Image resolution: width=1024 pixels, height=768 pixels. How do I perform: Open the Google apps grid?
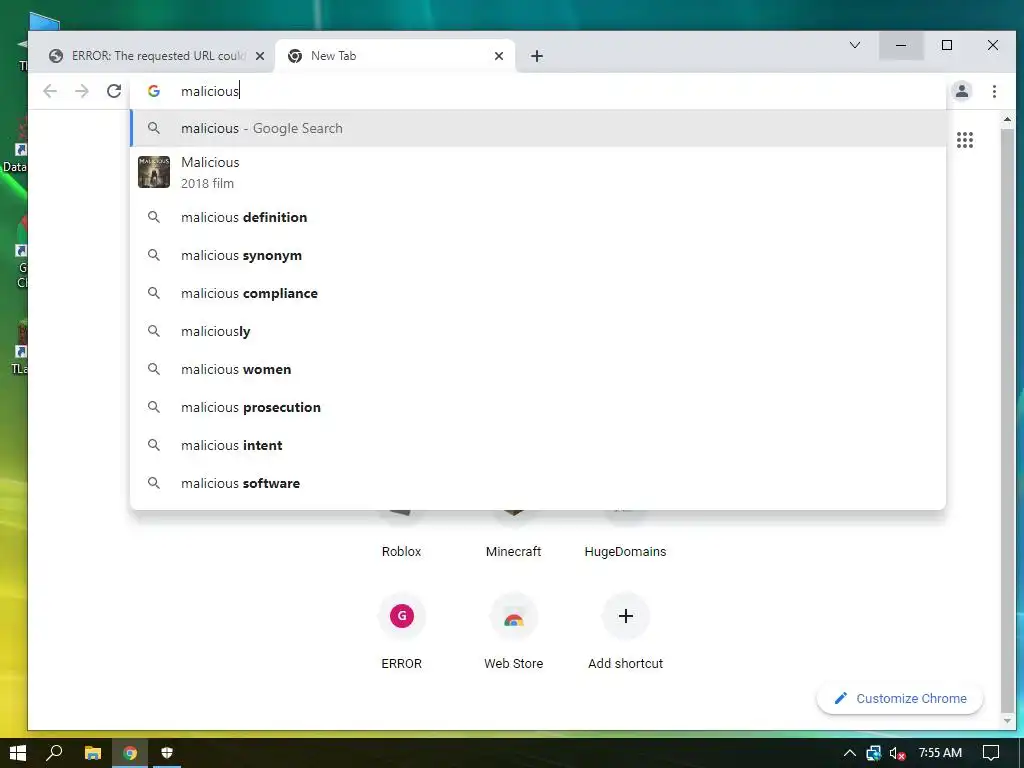coord(965,140)
